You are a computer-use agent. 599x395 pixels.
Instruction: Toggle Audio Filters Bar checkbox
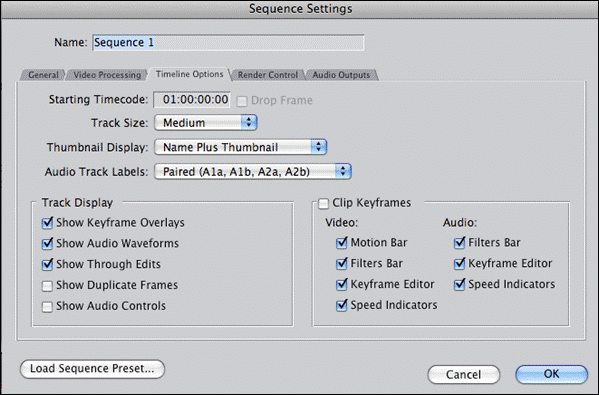459,243
